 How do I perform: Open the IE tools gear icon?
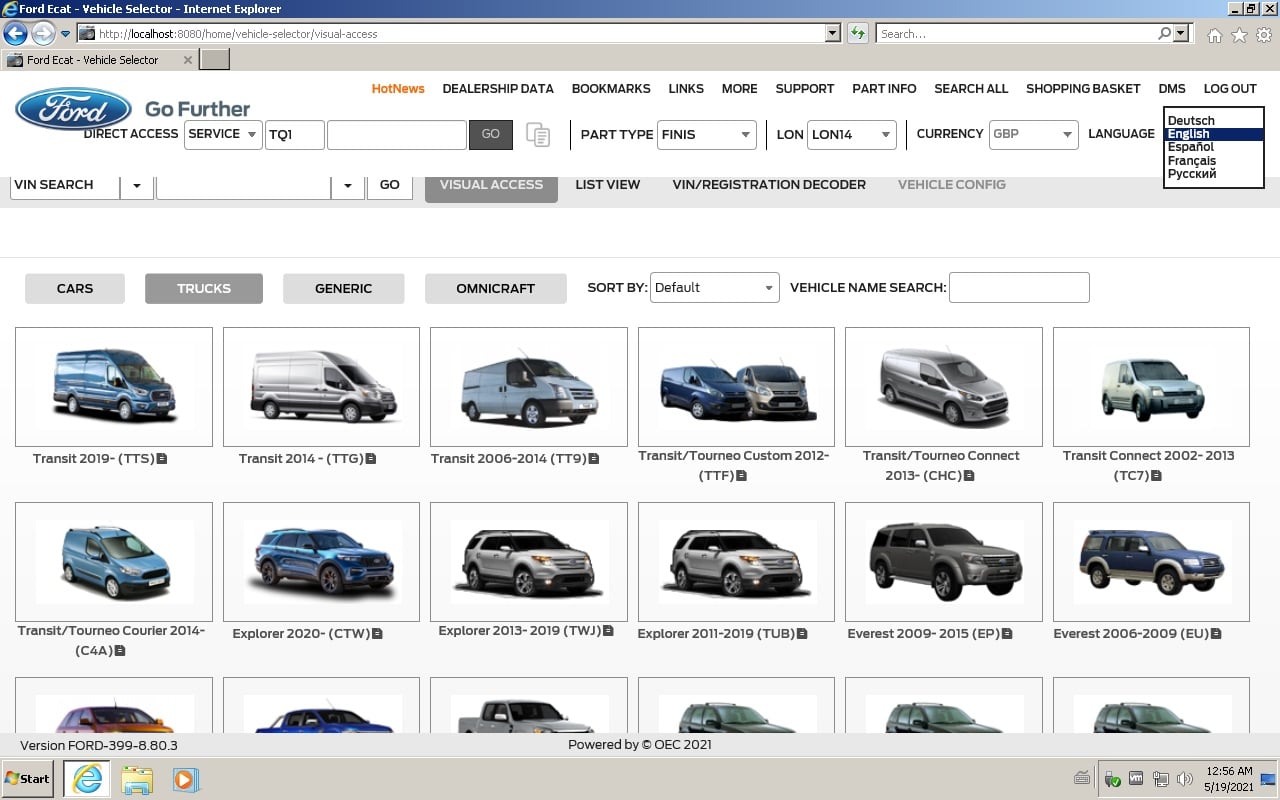tap(1264, 35)
